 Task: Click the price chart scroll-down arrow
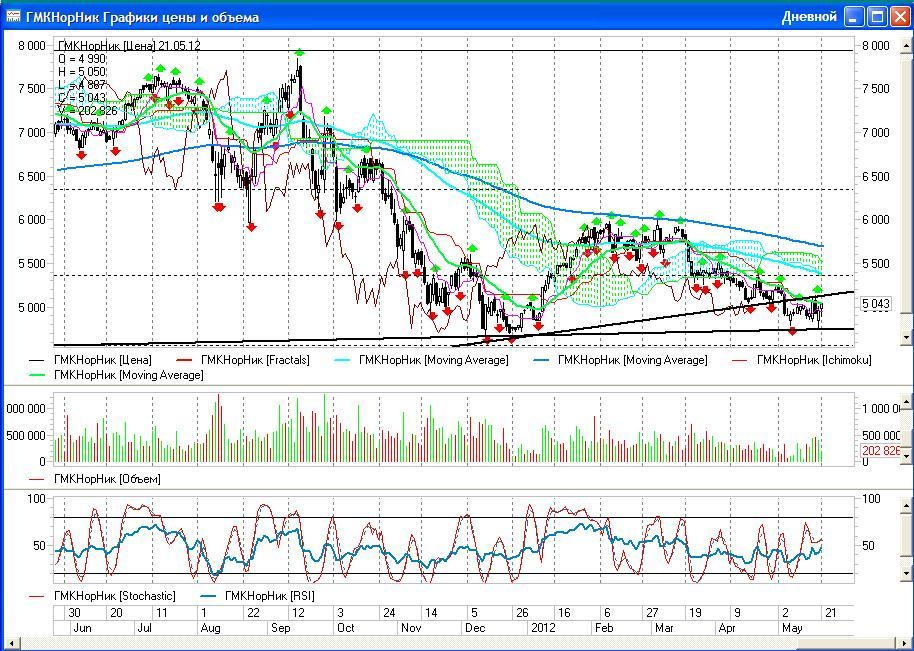click(x=906, y=337)
